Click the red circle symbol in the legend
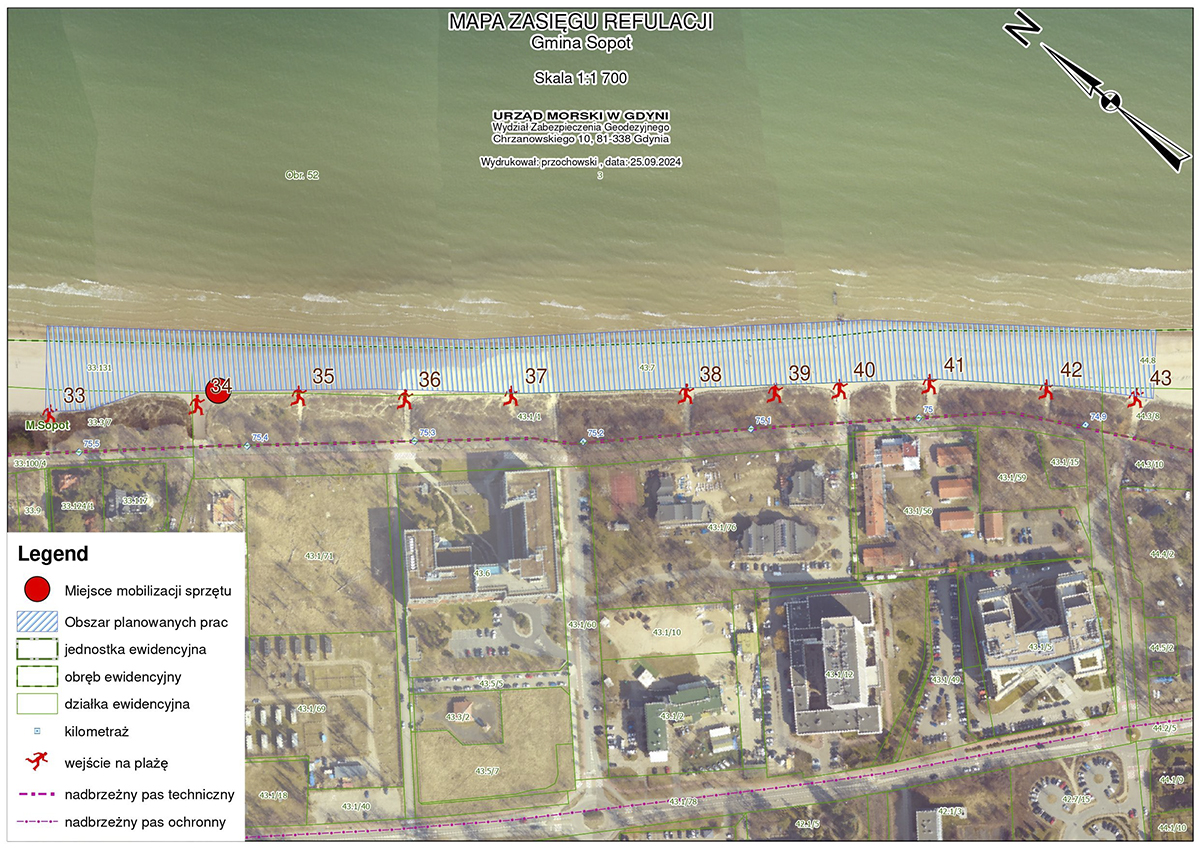This screenshot has height=849, width=1200. click(x=37, y=589)
